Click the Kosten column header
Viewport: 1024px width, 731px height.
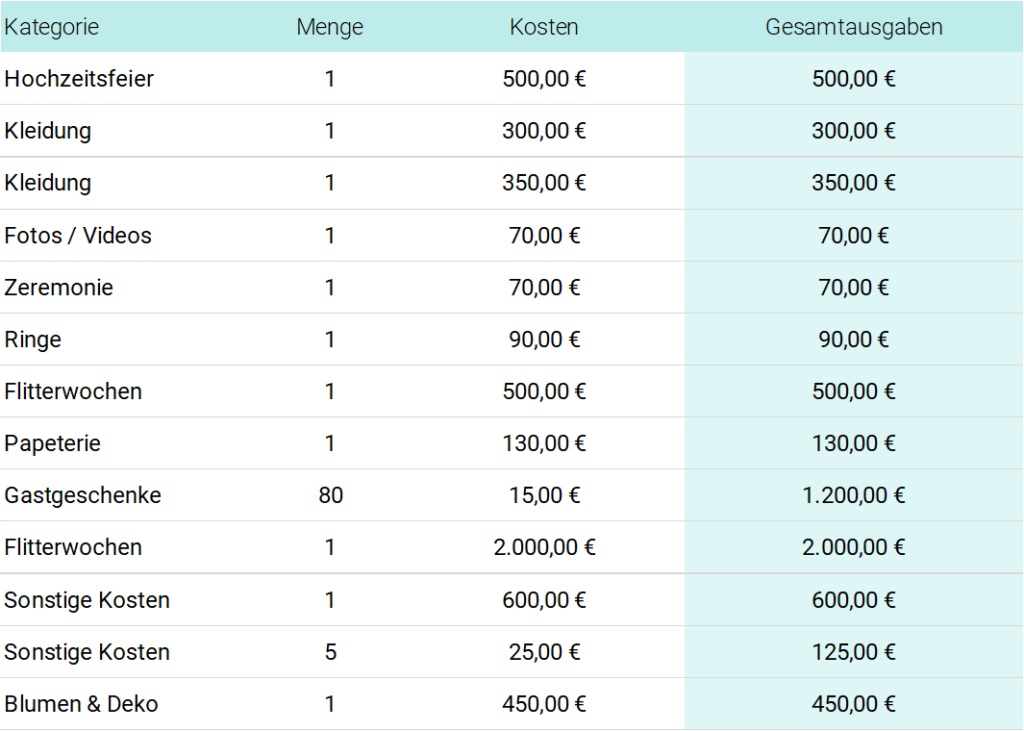(544, 27)
